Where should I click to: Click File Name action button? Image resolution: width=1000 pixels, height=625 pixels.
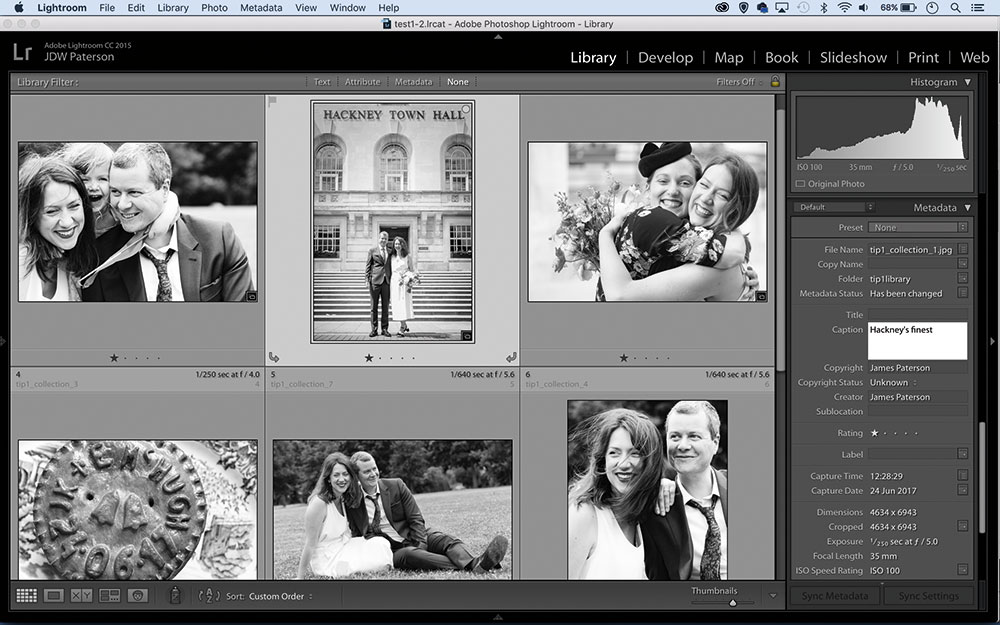(962, 249)
